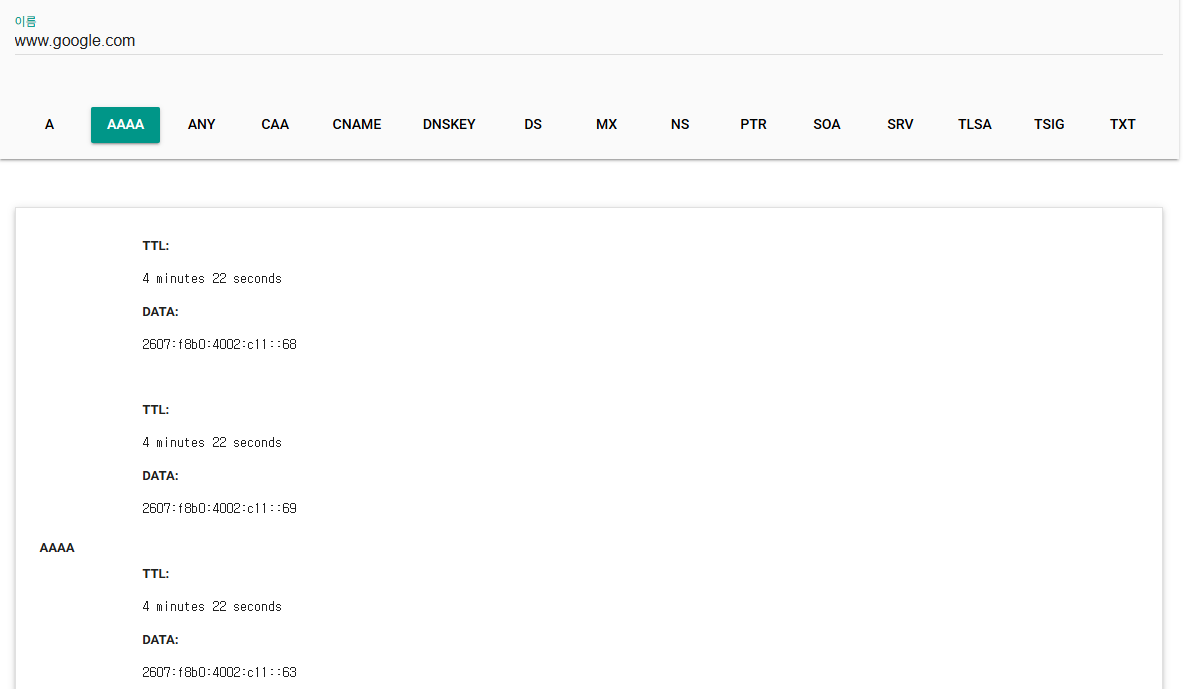Choose the SOA record type
Image resolution: width=1183 pixels, height=689 pixels.
click(826, 125)
